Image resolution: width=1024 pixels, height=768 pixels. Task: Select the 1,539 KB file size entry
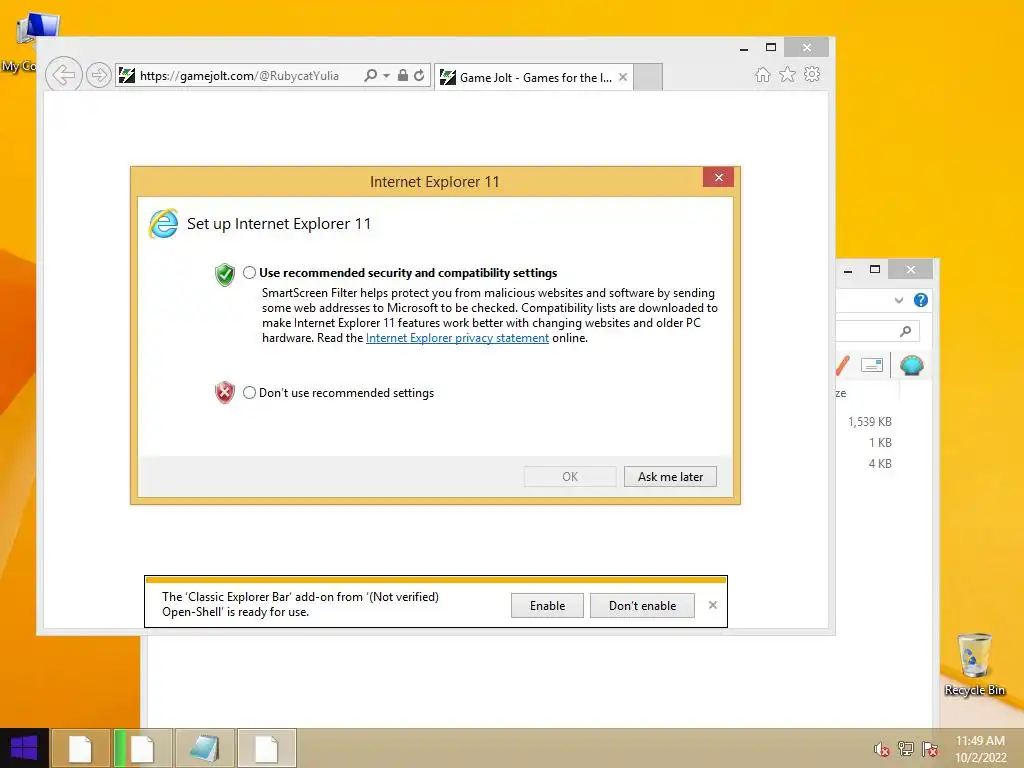870,422
